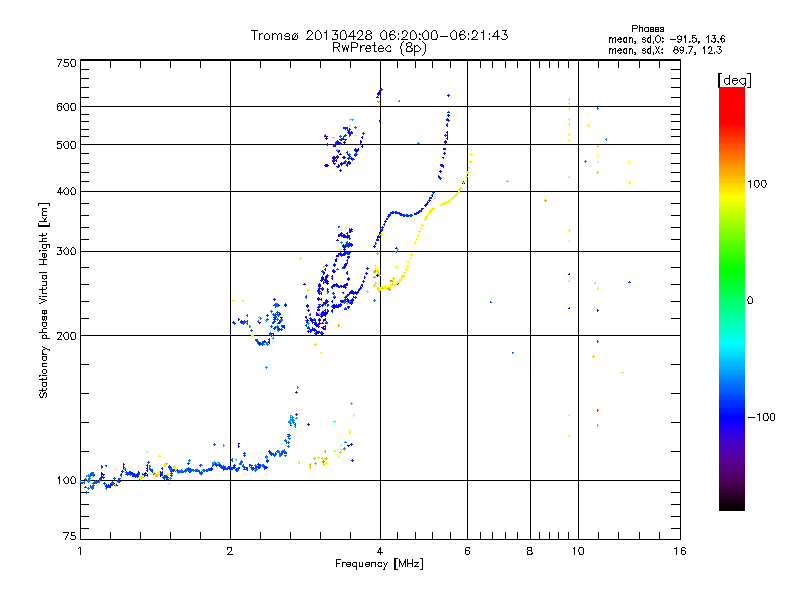
Task: Click the x-axis tick label '1'
Action: coord(80,551)
